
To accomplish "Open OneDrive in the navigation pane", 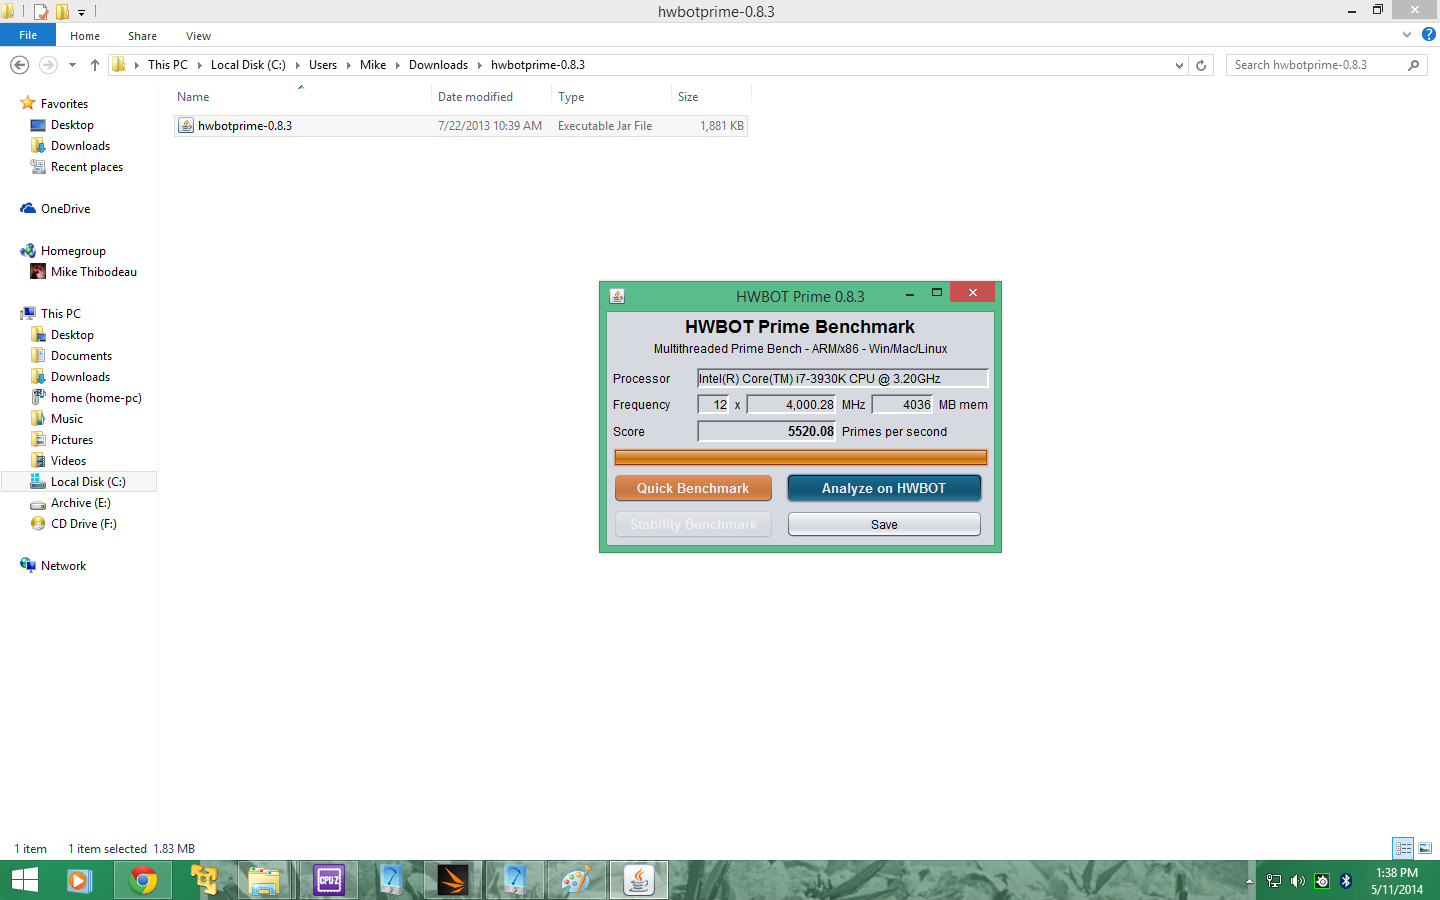I will (x=65, y=209).
